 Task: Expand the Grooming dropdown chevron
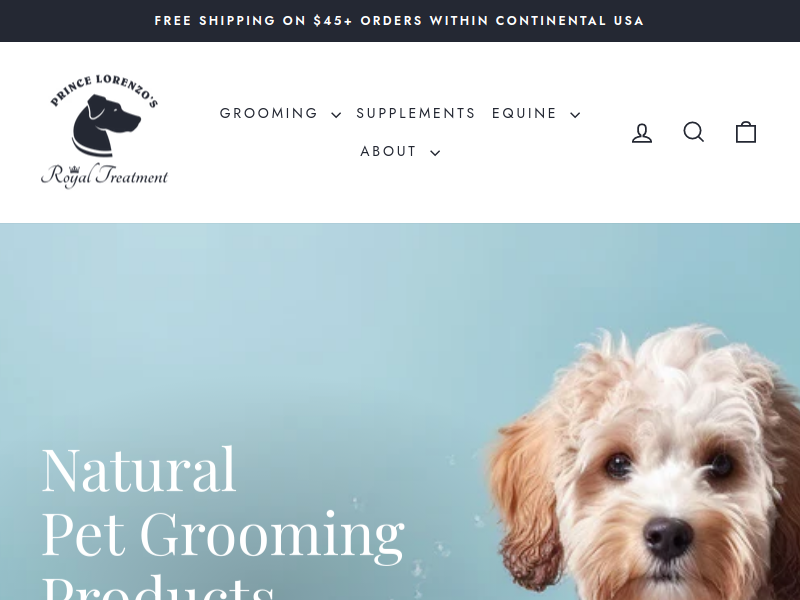tap(336, 114)
